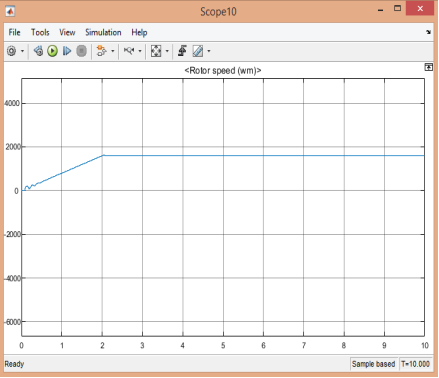Click the x-axis label 10
This screenshot has height=378, width=439.
(x=425, y=346)
